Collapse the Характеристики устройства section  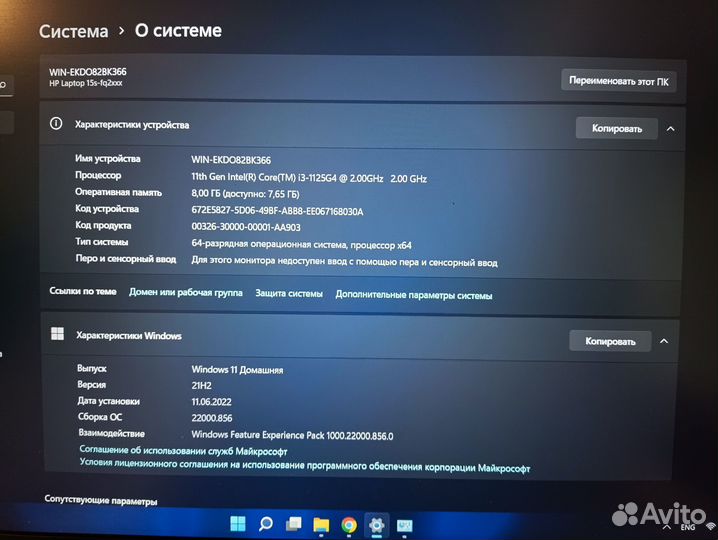pyautogui.click(x=670, y=129)
